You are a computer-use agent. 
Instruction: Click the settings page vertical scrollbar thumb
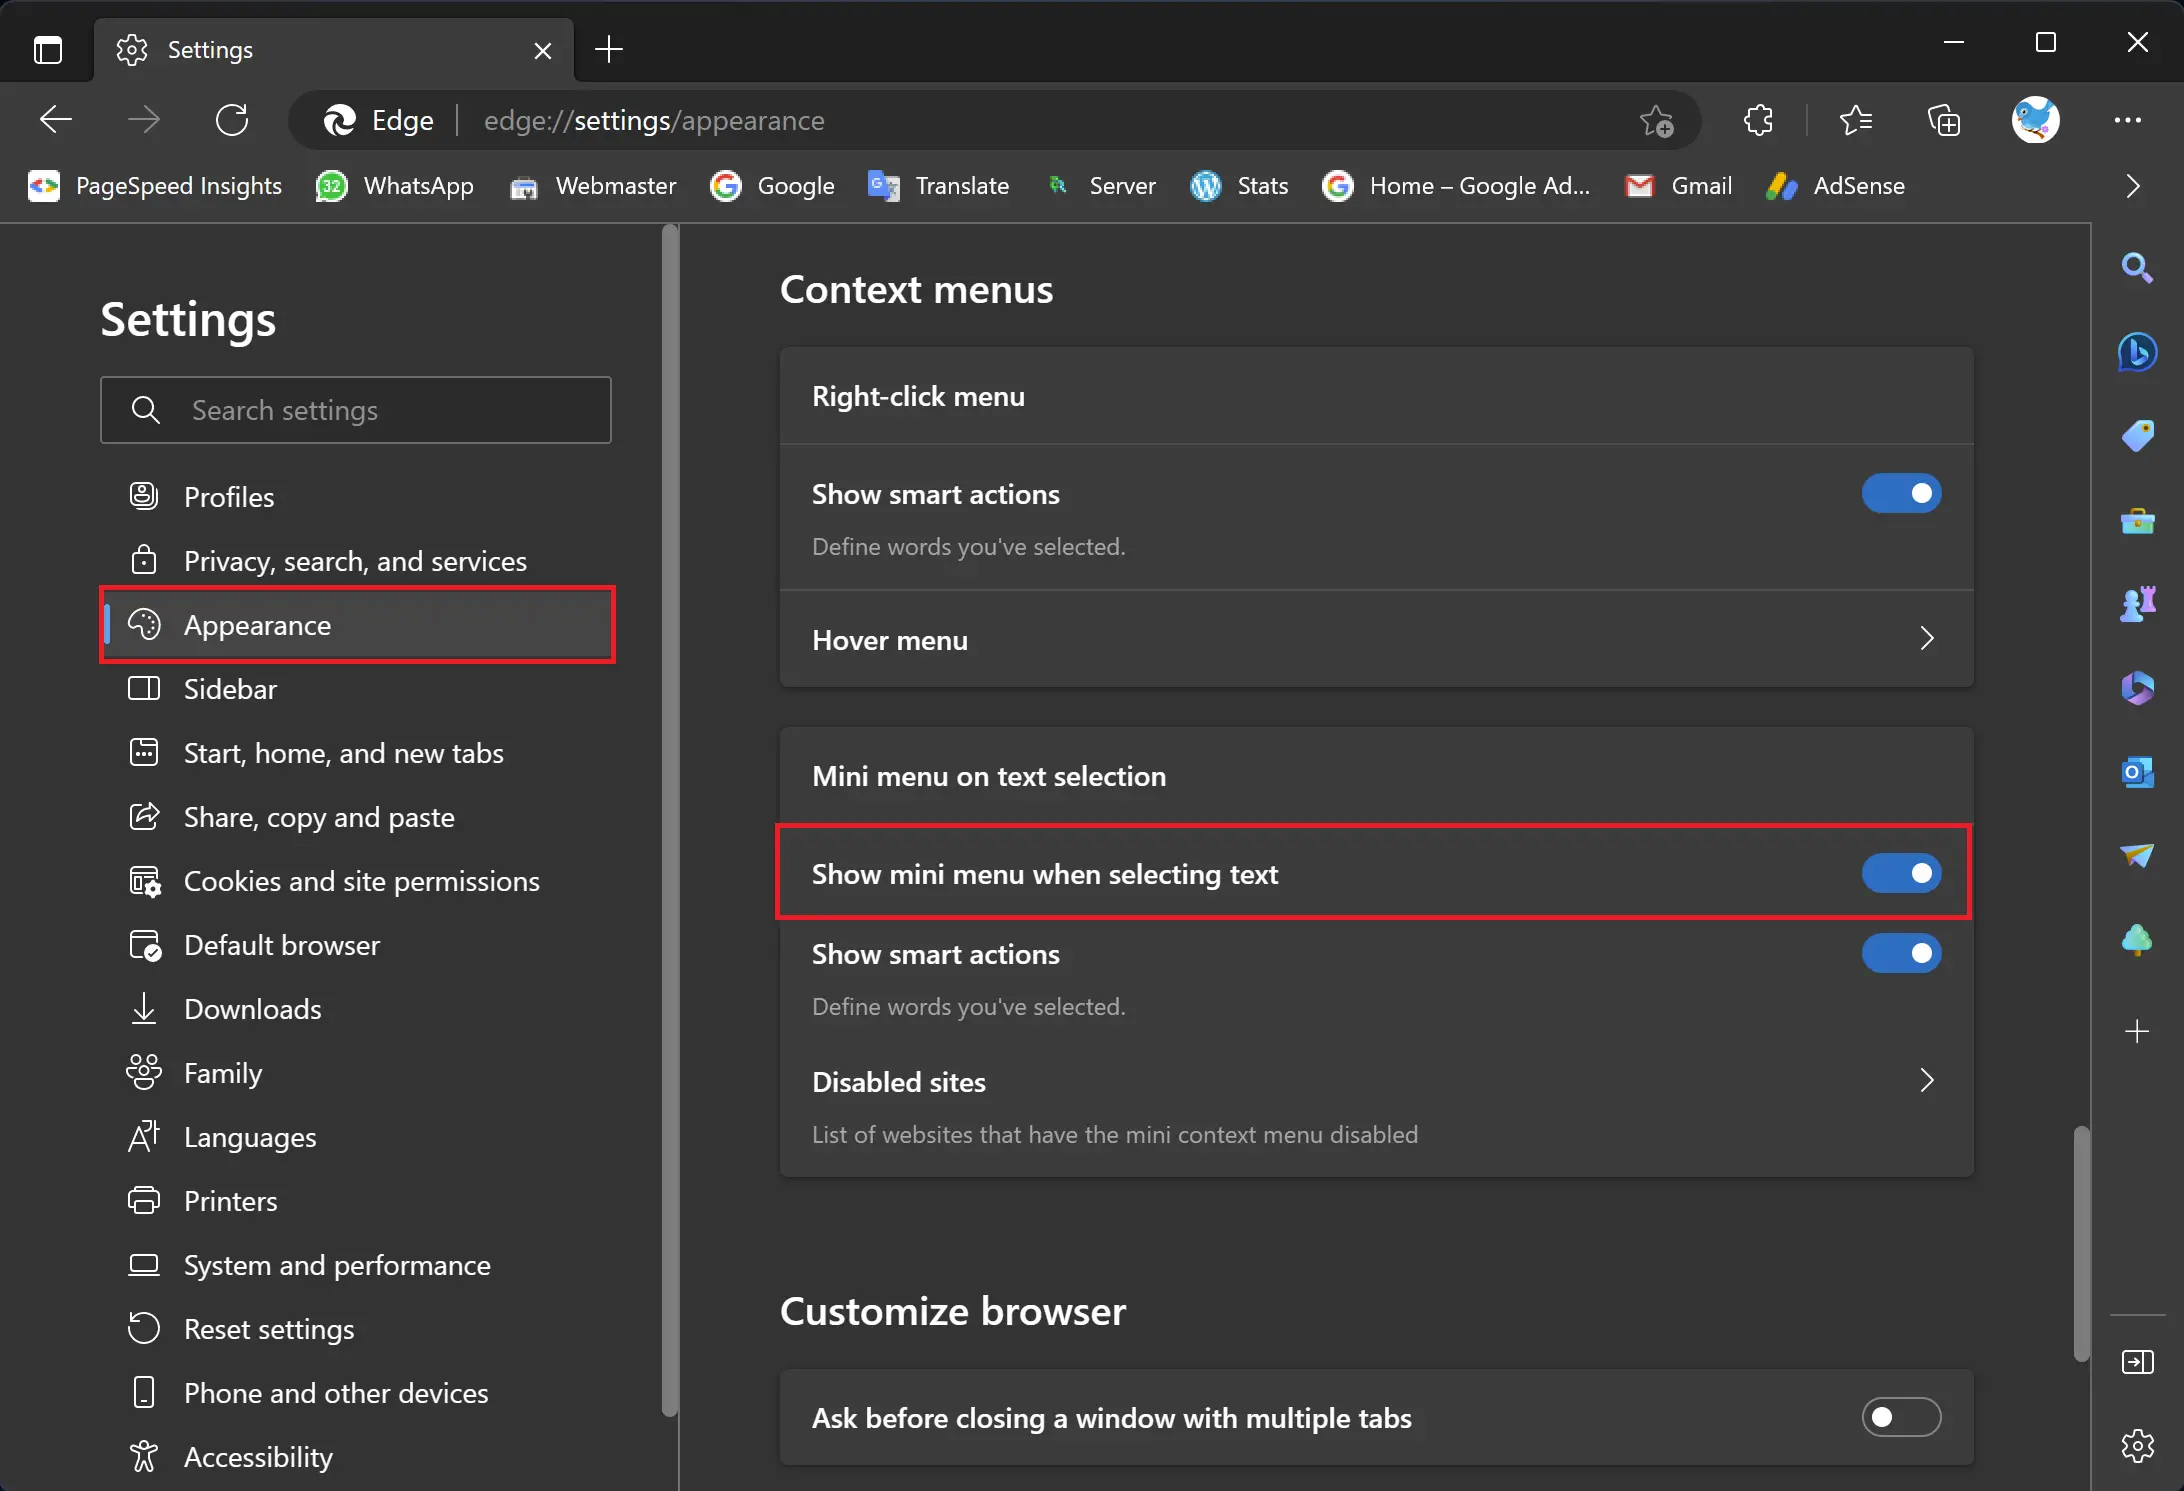[x=2081, y=1244]
